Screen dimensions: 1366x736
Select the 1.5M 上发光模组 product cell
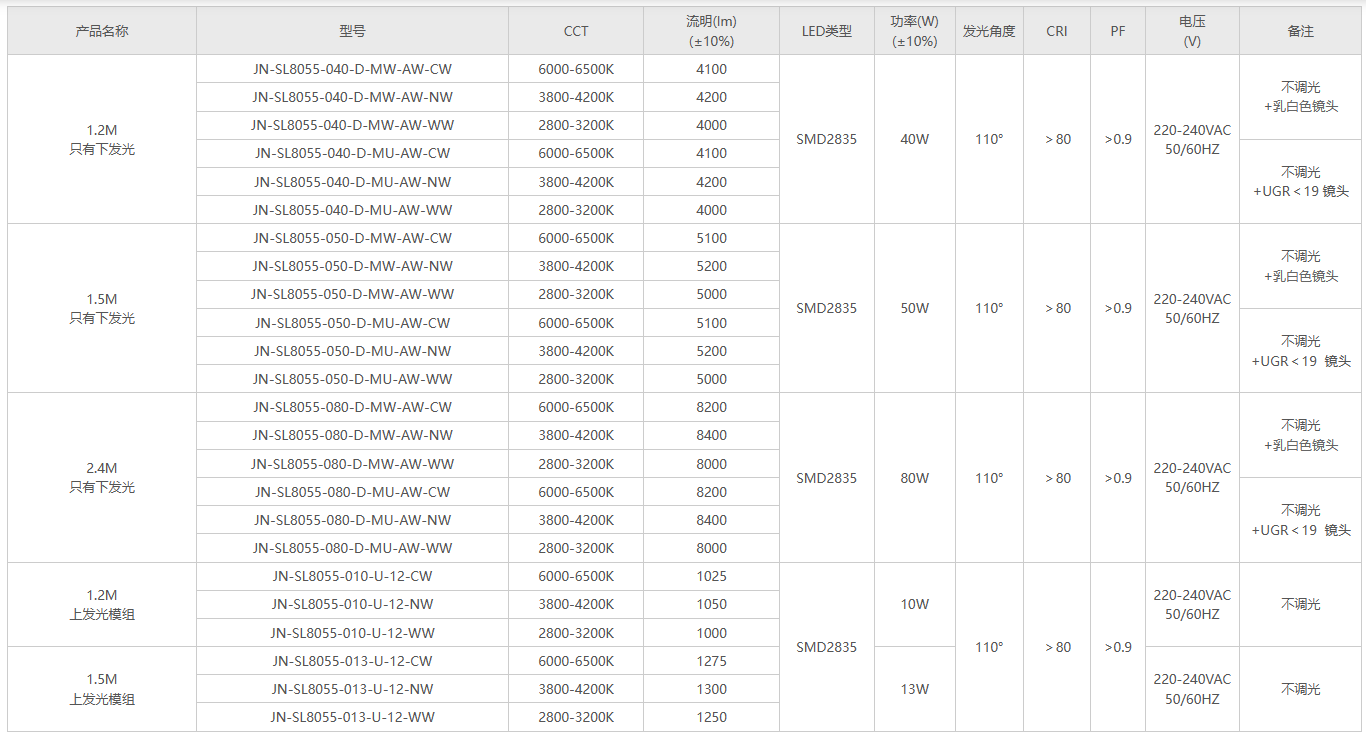coord(102,689)
